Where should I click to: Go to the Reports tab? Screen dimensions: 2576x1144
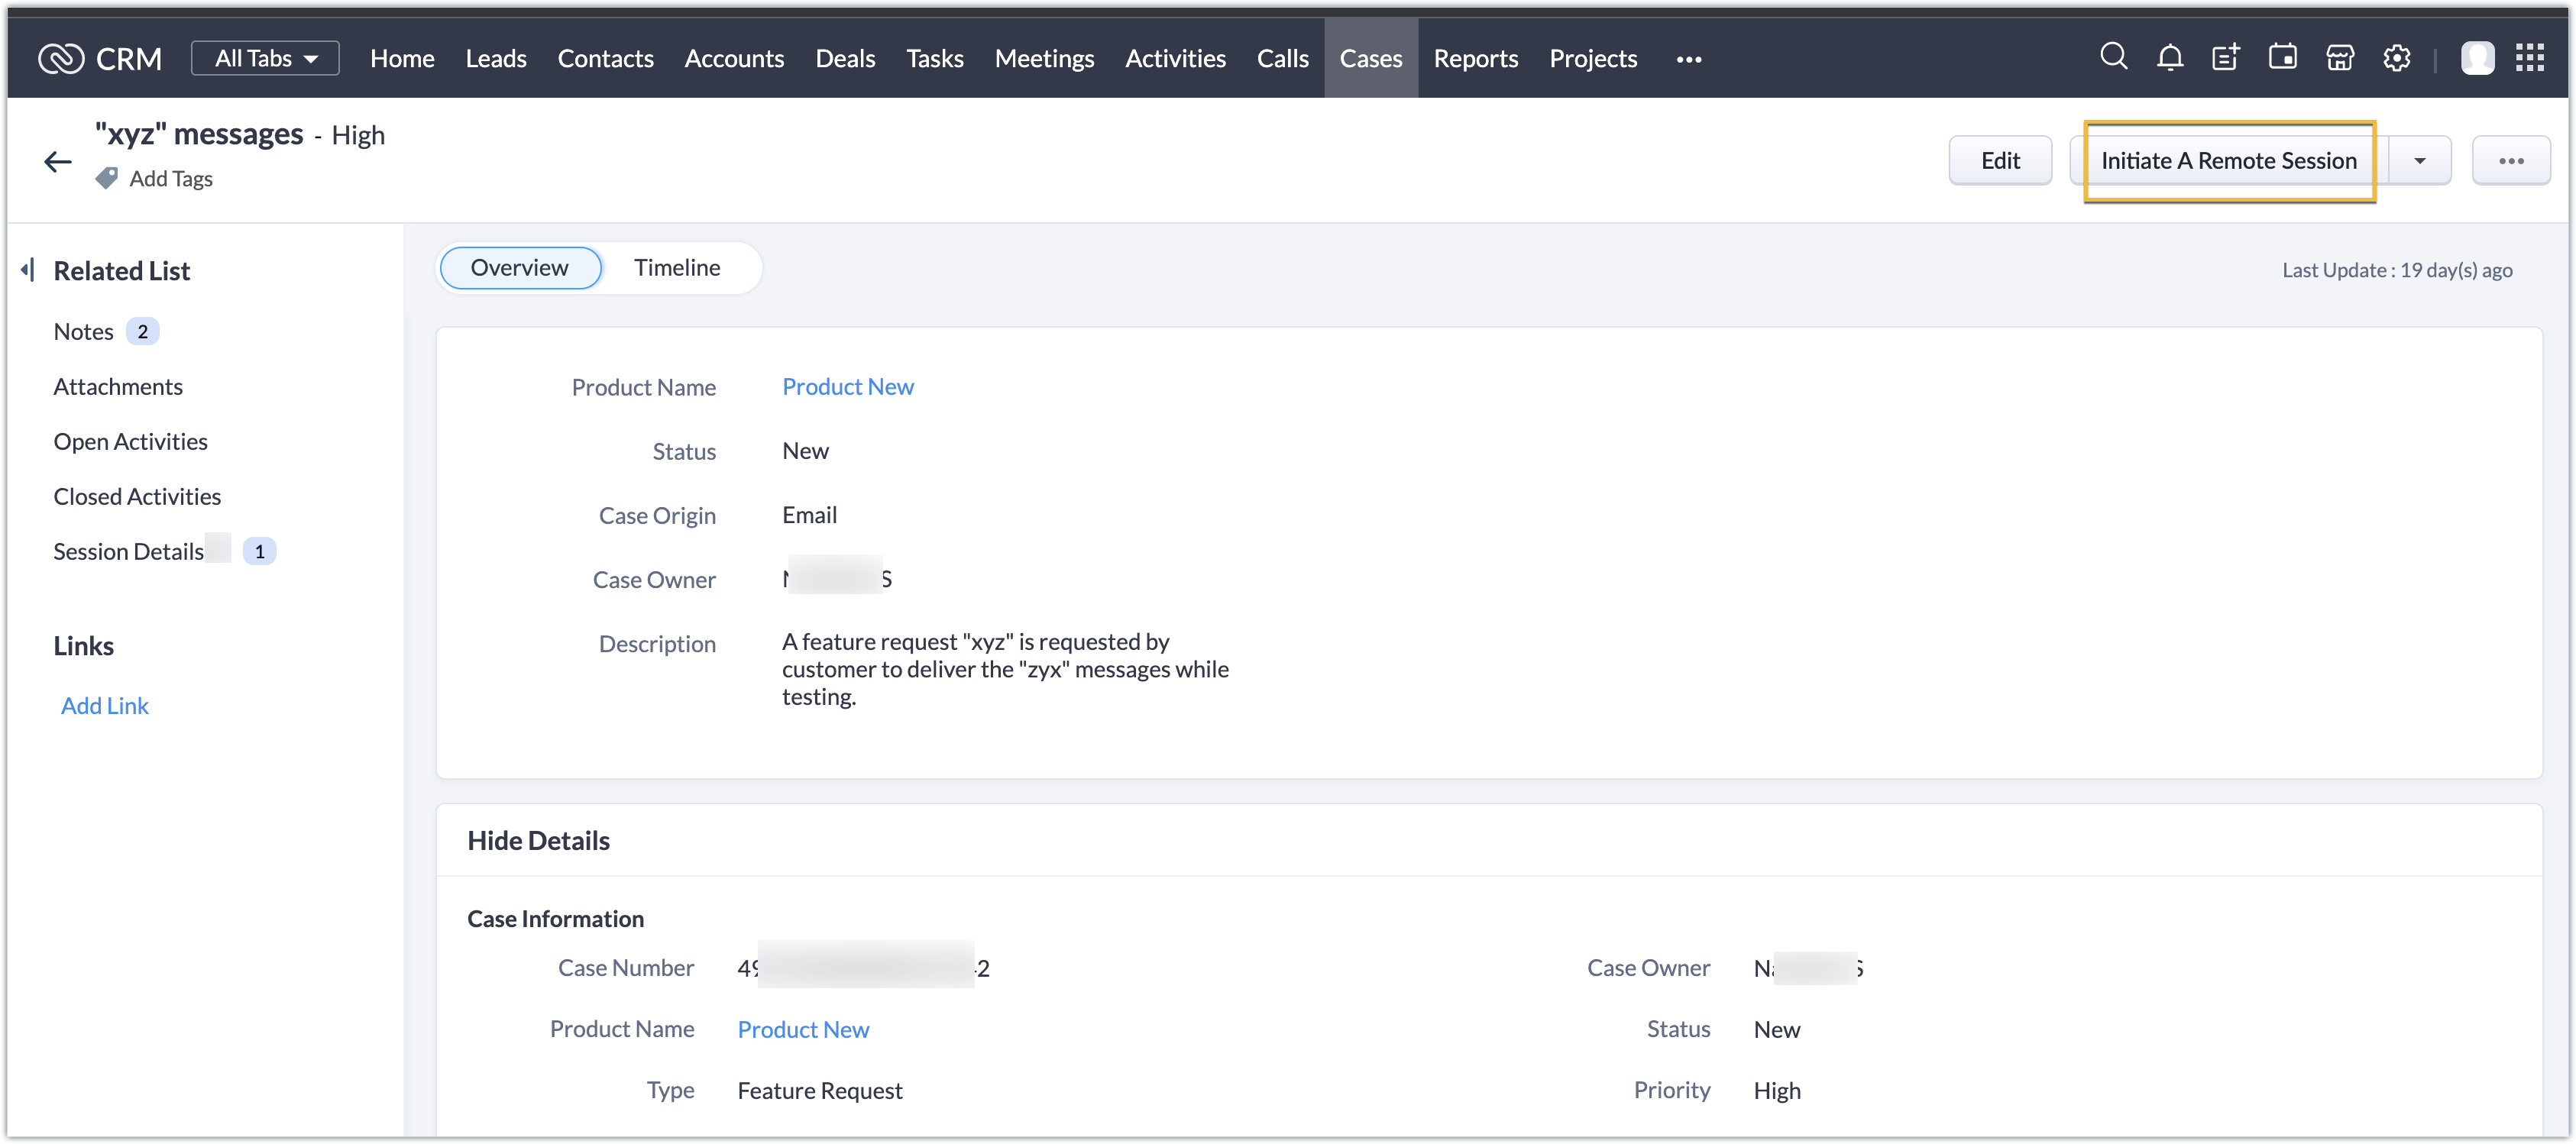pos(1475,59)
